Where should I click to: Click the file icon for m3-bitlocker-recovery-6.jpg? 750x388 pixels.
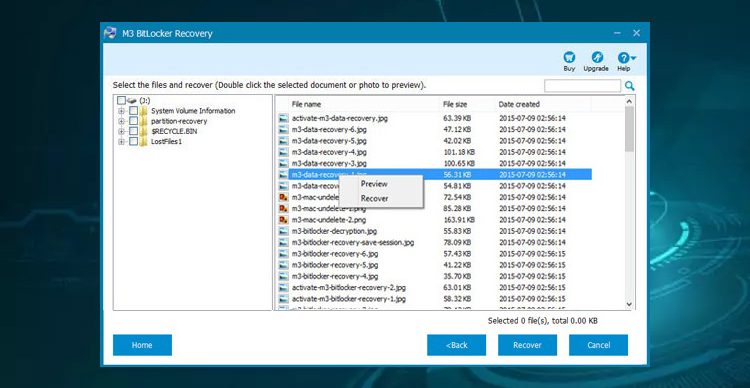click(284, 254)
